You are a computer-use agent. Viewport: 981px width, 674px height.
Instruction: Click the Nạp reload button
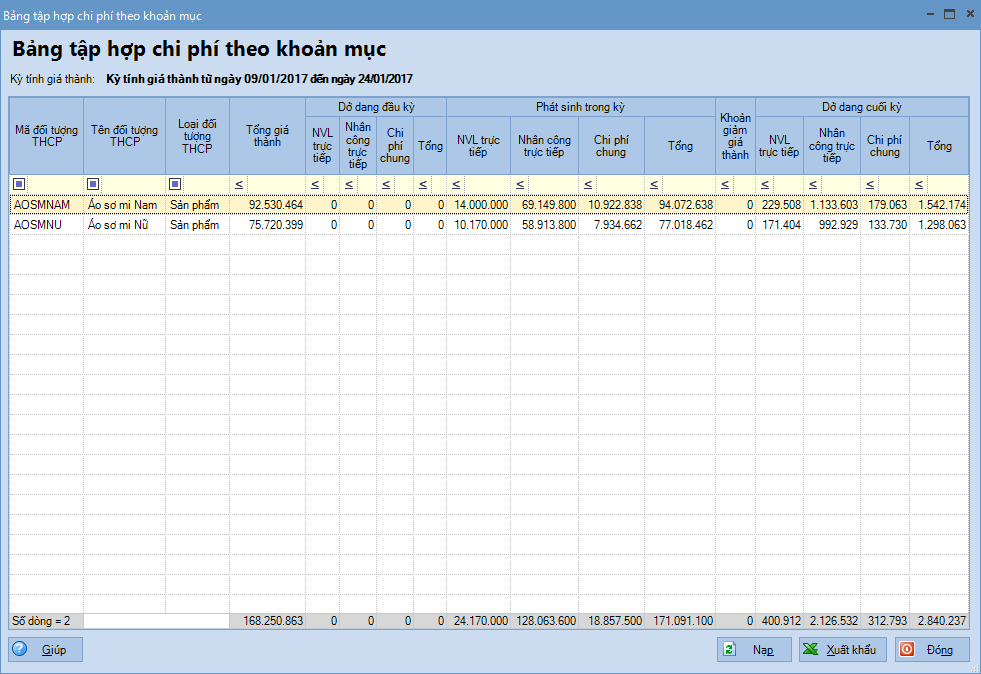[x=754, y=650]
